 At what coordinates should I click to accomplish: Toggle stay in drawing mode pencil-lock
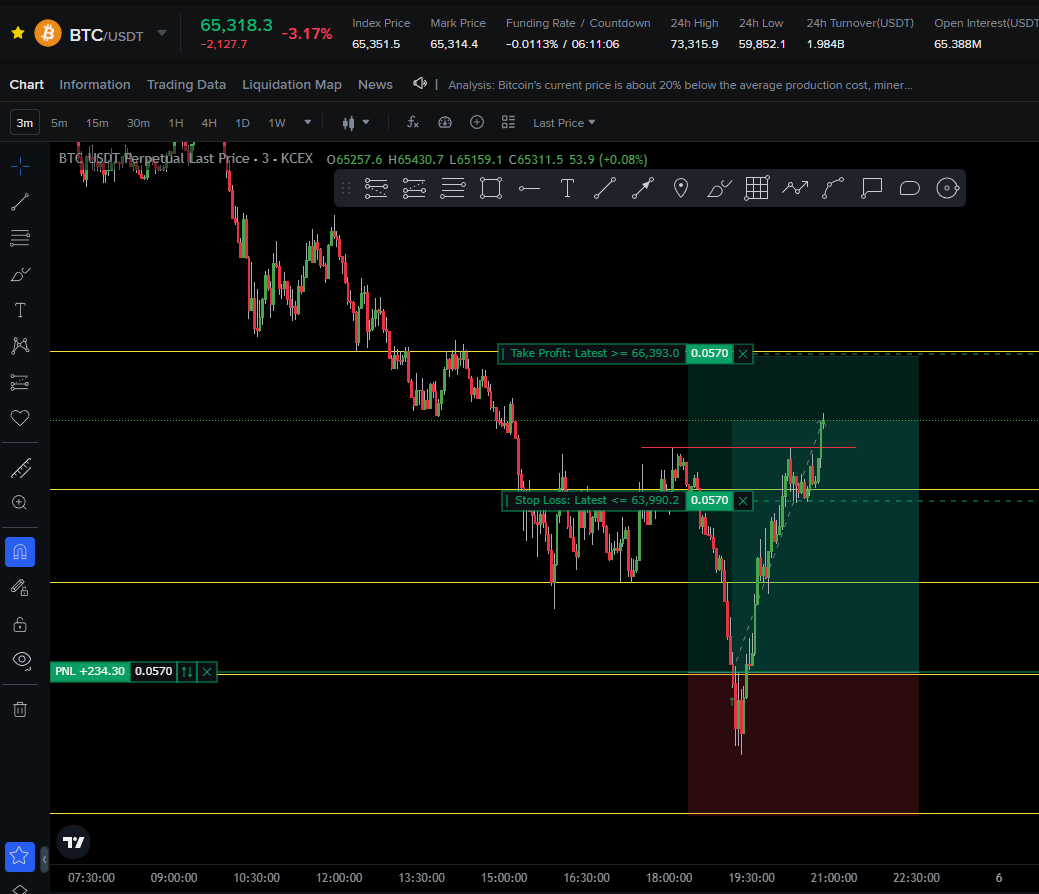(20, 588)
